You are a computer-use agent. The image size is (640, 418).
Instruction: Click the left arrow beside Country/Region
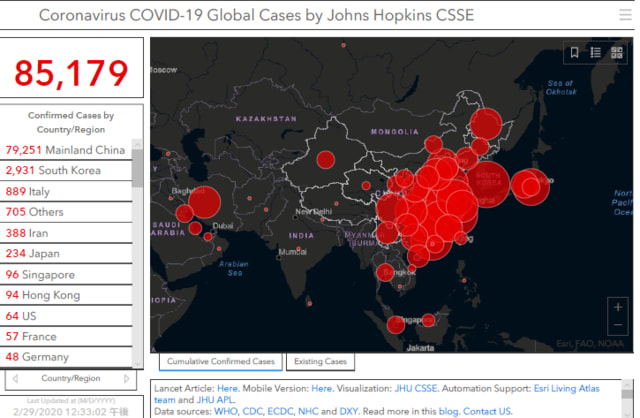[15, 379]
